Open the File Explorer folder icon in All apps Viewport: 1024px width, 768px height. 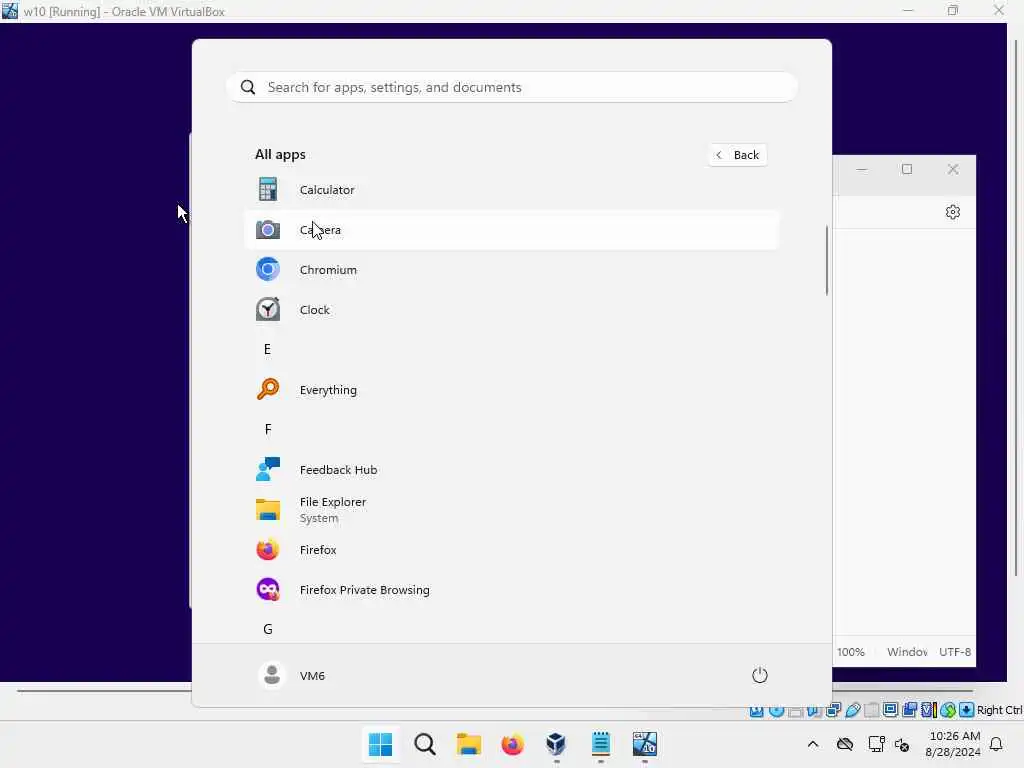(x=268, y=509)
